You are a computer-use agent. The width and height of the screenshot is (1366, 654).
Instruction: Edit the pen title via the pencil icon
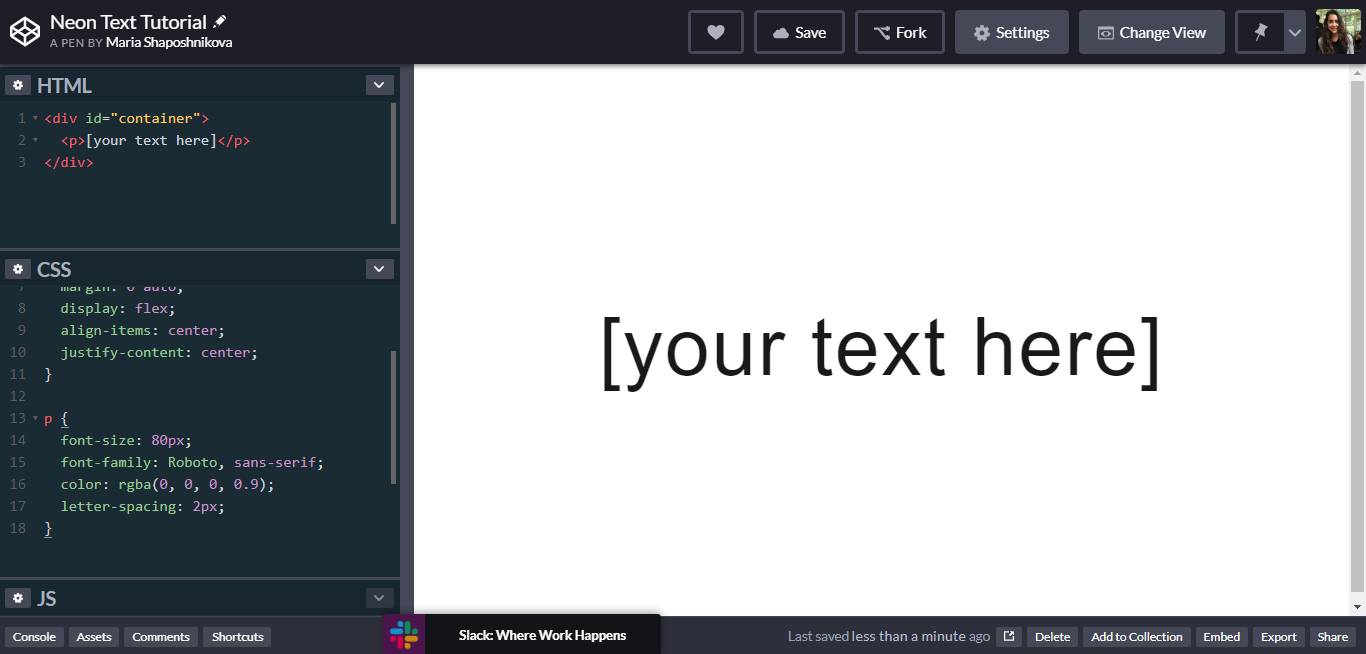point(218,20)
